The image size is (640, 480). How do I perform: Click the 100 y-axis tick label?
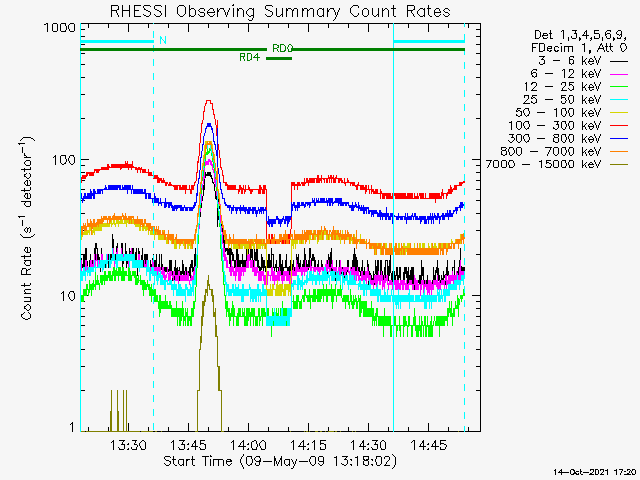click(x=64, y=160)
